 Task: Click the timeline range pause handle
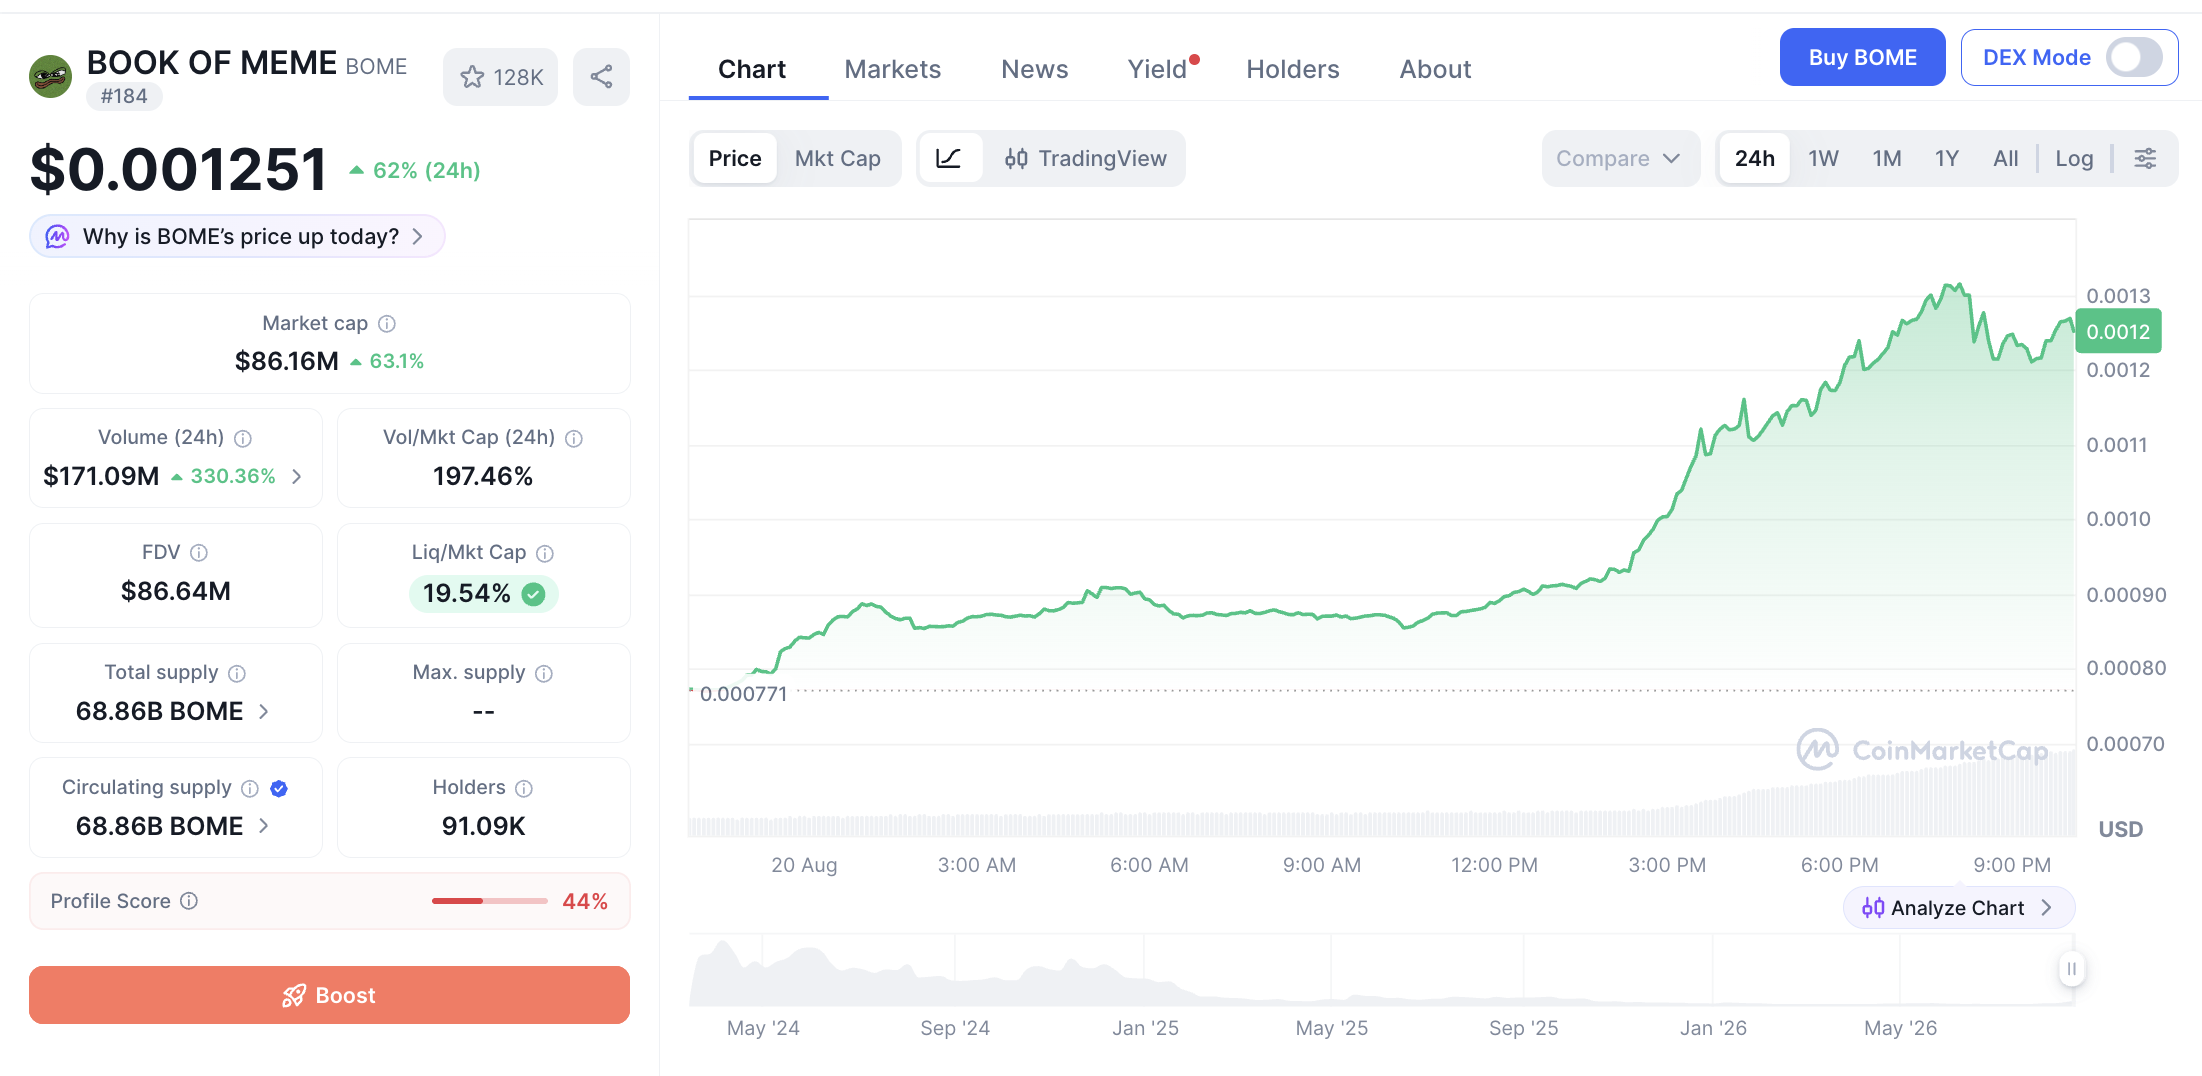(x=2071, y=968)
